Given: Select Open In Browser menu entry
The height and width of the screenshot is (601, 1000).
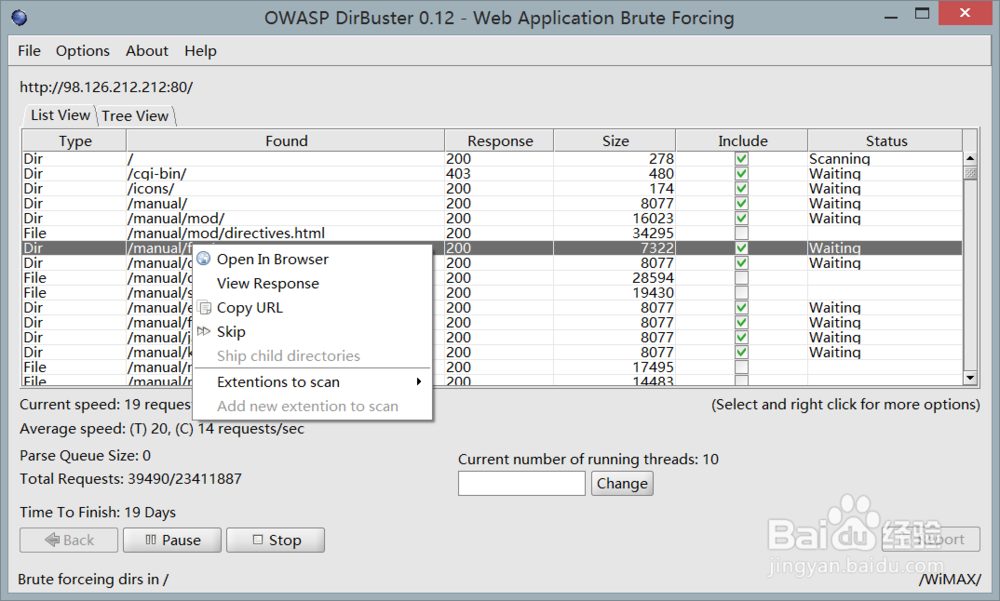Looking at the screenshot, I should pos(272,259).
